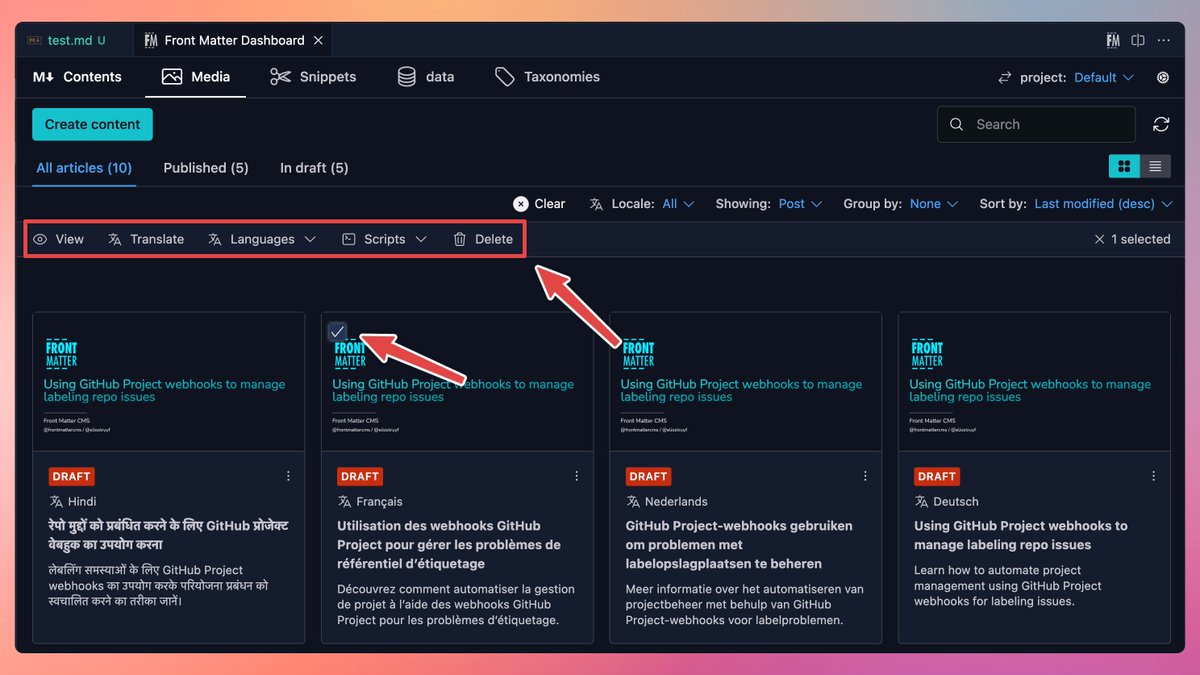Filter to In draft (5) articles
Screen dimensions: 1200x675
coord(314,168)
